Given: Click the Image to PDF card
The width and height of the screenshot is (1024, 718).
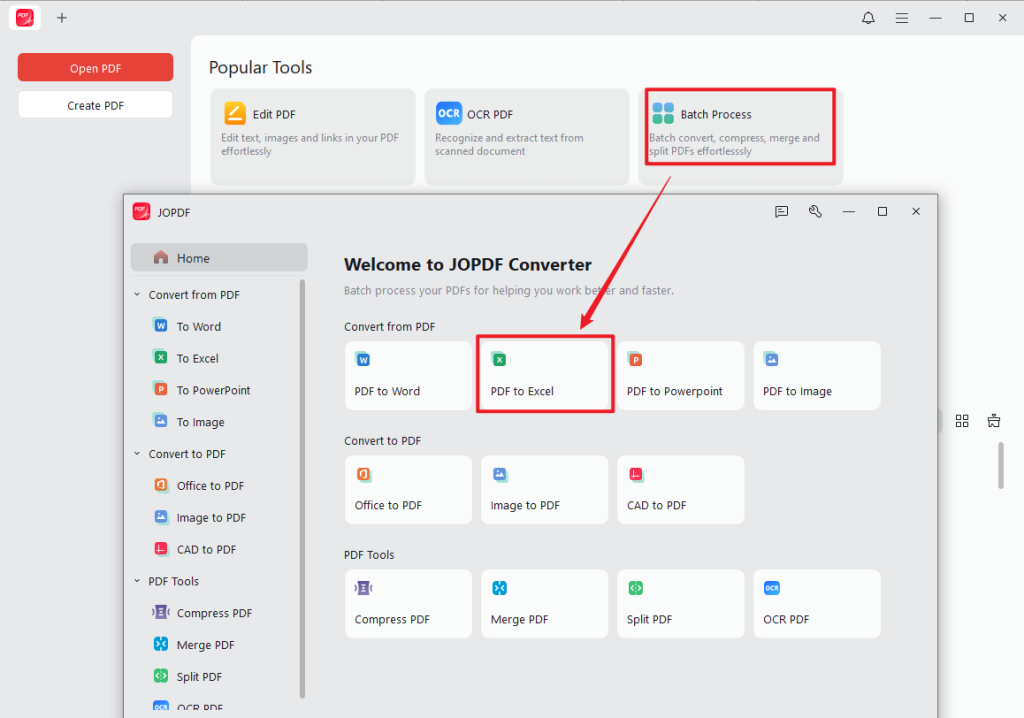Looking at the screenshot, I should 545,490.
